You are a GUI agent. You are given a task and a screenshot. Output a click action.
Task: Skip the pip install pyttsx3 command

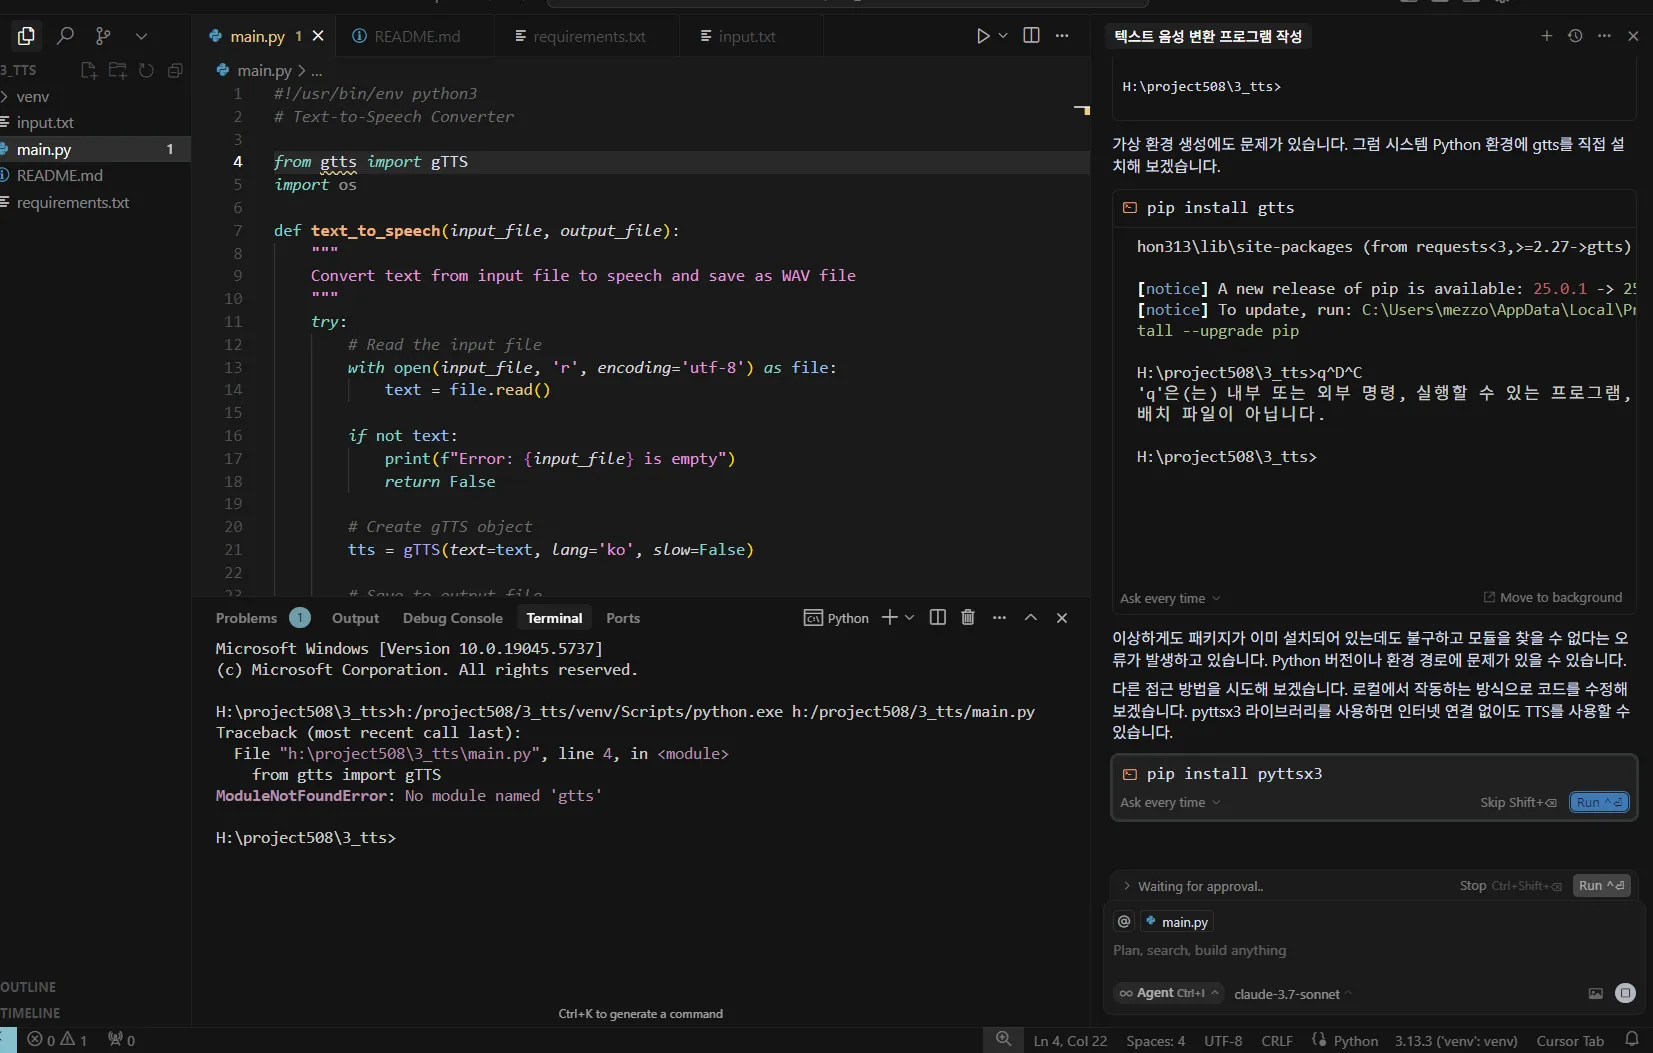[x=1518, y=802]
